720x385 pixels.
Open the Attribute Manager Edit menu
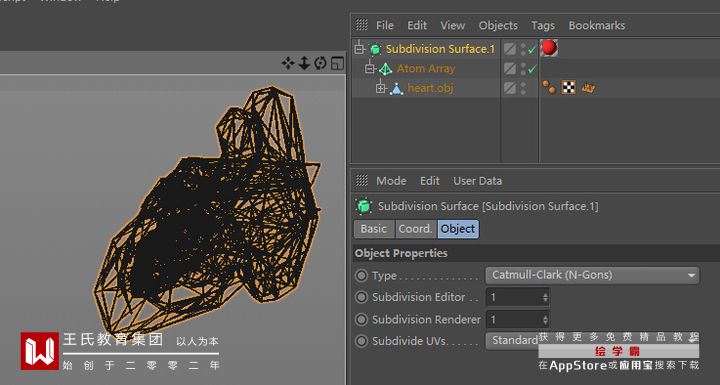click(430, 181)
